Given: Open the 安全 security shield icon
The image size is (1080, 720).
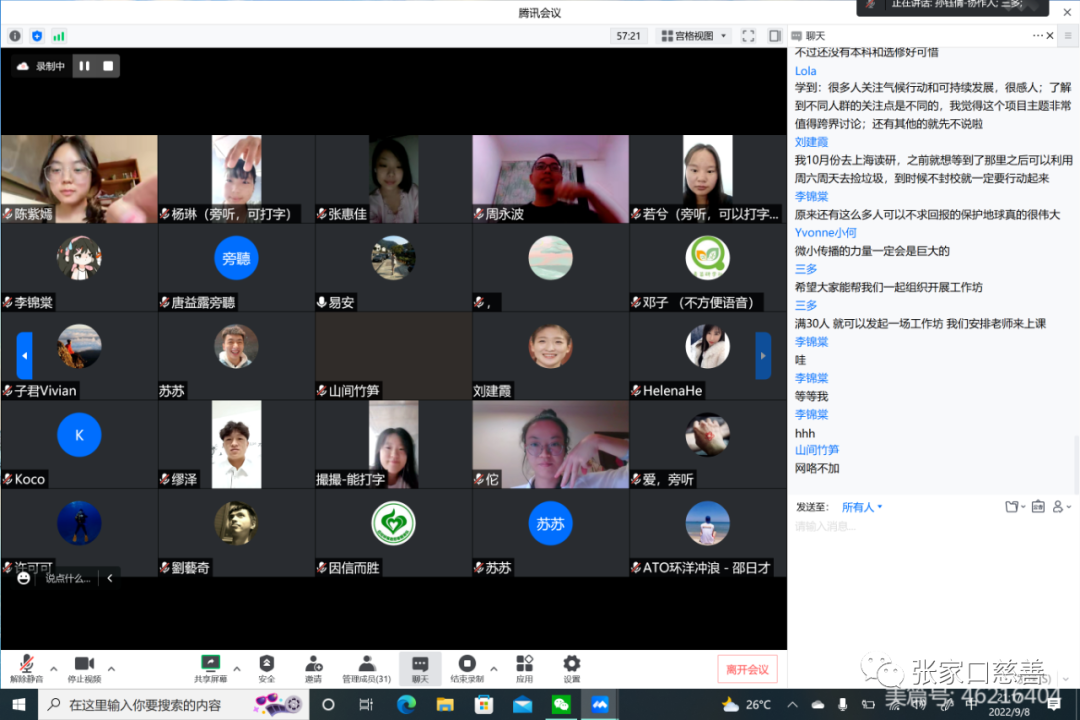Looking at the screenshot, I should coord(266,668).
